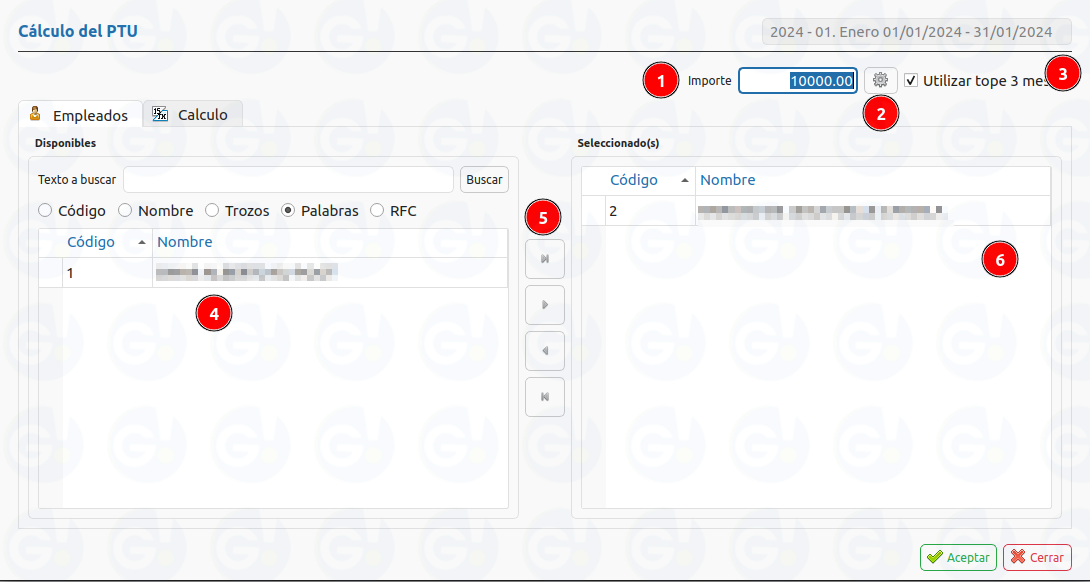Move one employee back to available list
The width and height of the screenshot is (1090, 582).
point(545,350)
